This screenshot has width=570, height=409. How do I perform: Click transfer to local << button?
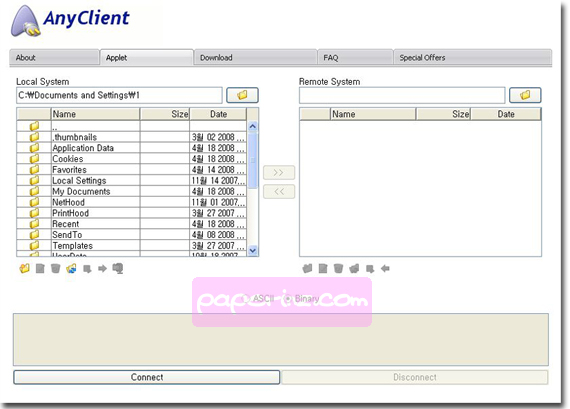pos(279,192)
